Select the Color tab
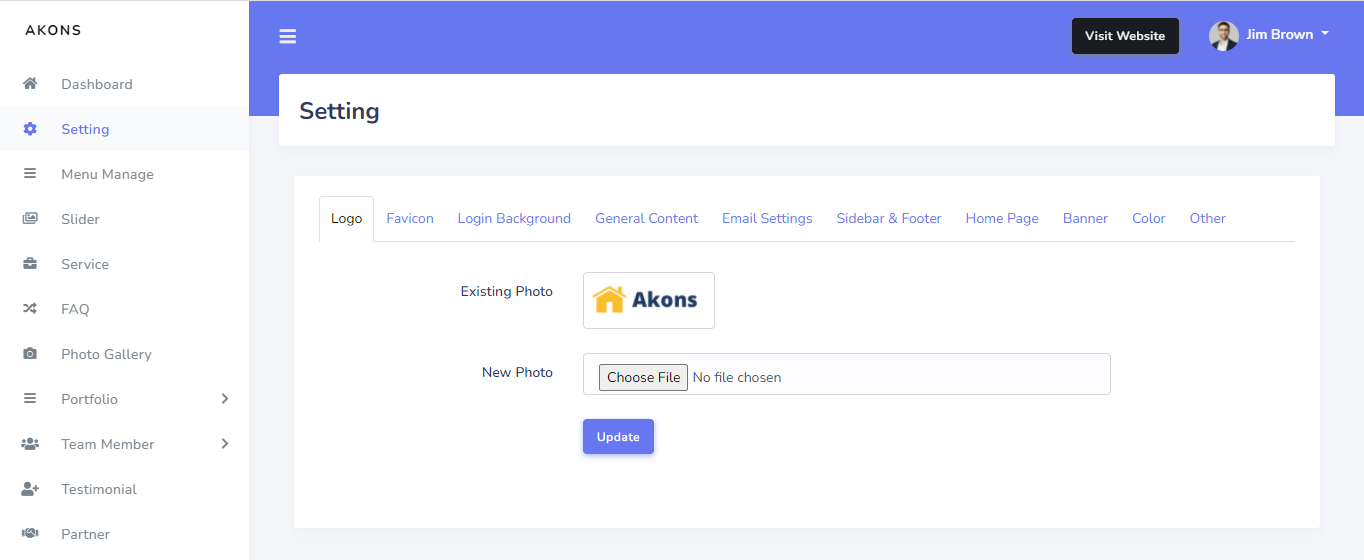The image size is (1364, 560). (x=1148, y=218)
